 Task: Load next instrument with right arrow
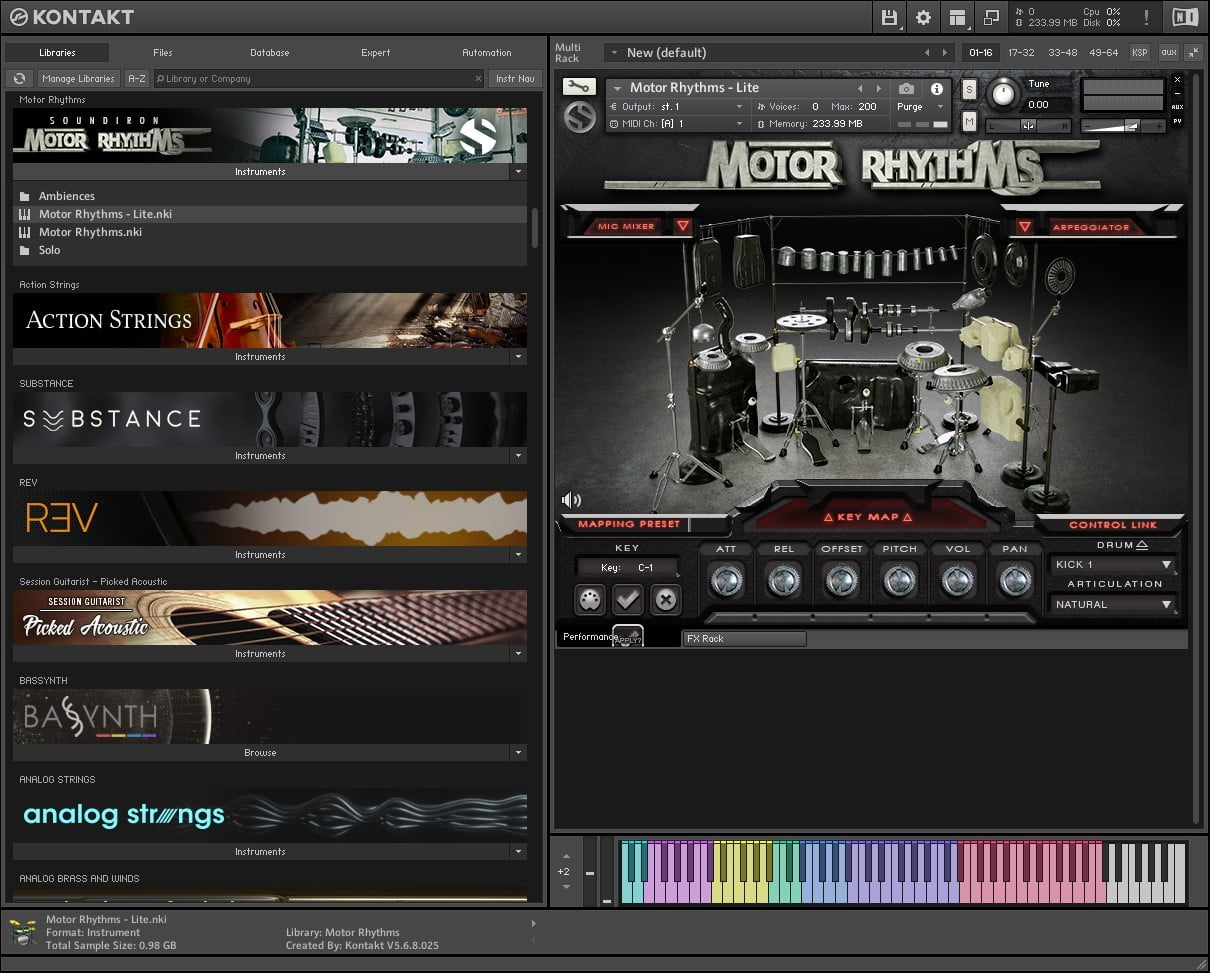[879, 88]
